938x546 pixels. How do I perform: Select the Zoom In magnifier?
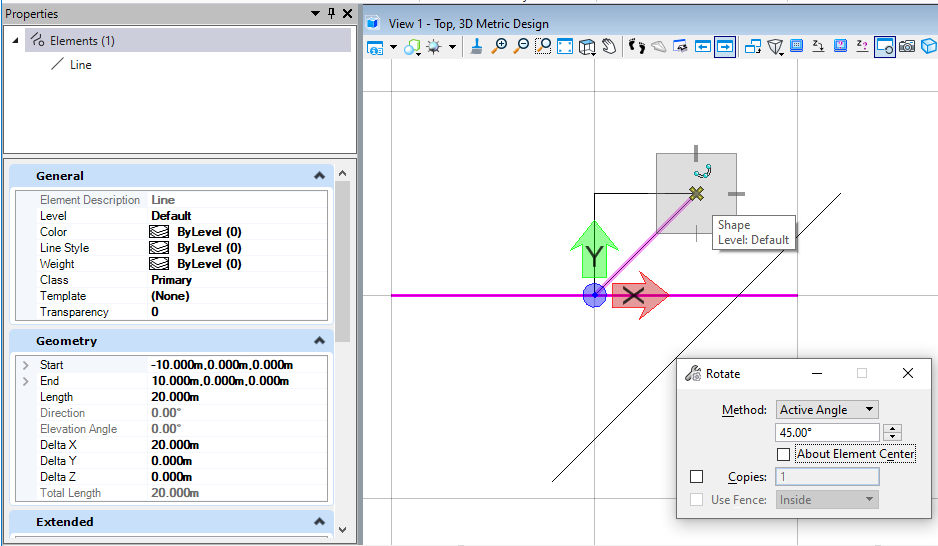point(499,47)
